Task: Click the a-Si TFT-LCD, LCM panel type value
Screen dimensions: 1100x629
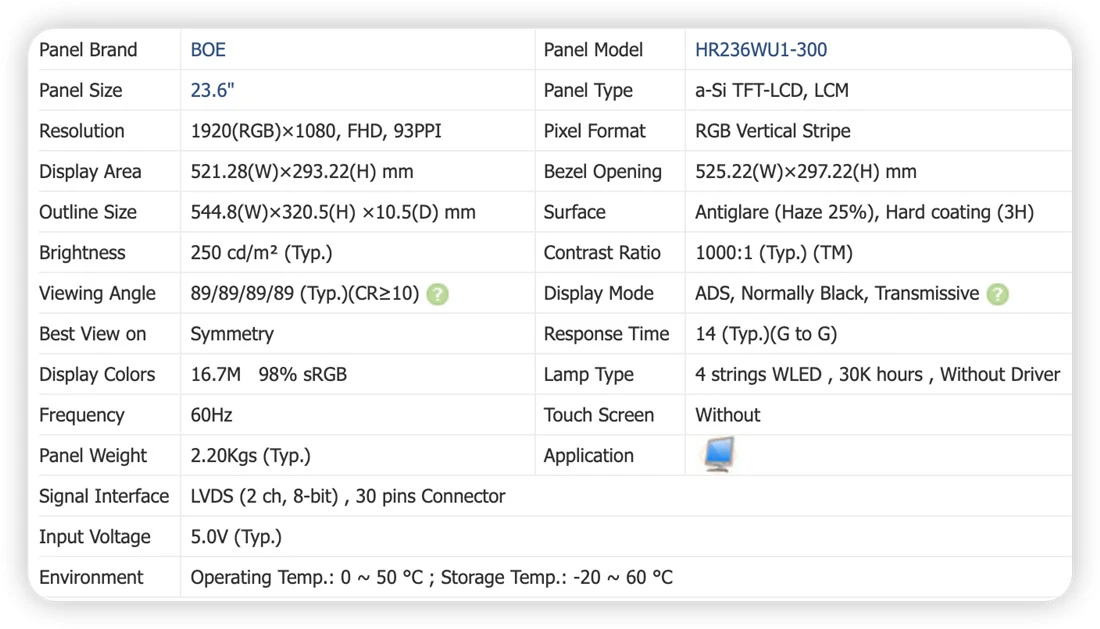Action: coord(772,90)
